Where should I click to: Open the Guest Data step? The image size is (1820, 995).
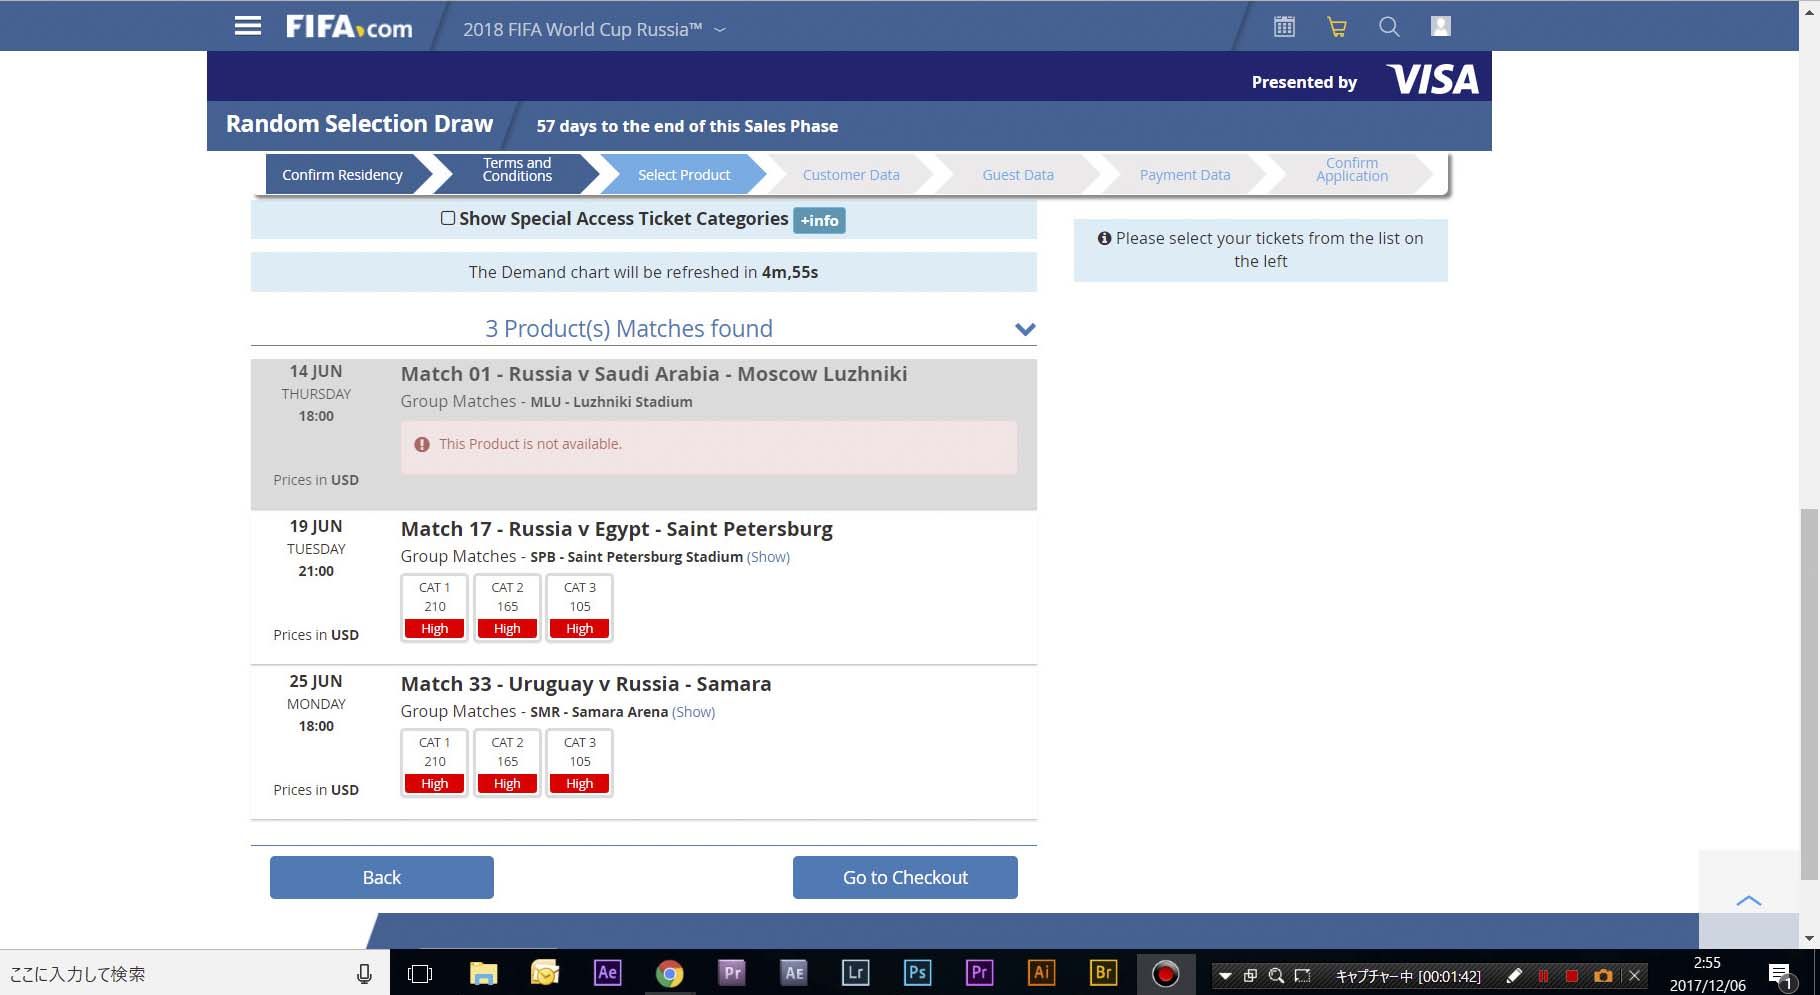[1018, 175]
